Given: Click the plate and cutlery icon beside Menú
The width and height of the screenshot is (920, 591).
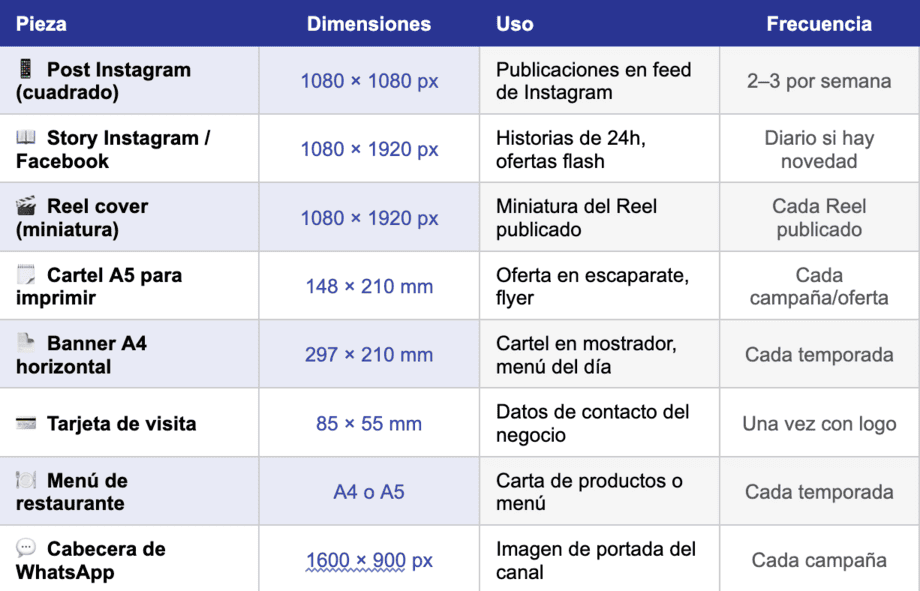Looking at the screenshot, I should [26, 479].
